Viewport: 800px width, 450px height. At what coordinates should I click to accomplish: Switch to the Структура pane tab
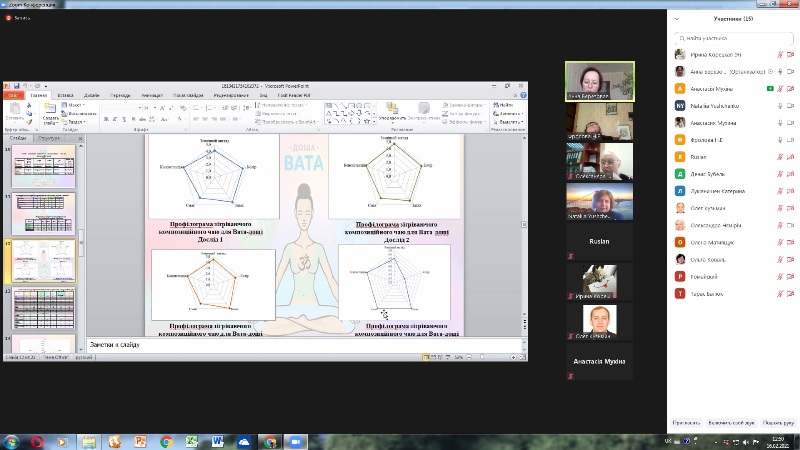click(49, 137)
